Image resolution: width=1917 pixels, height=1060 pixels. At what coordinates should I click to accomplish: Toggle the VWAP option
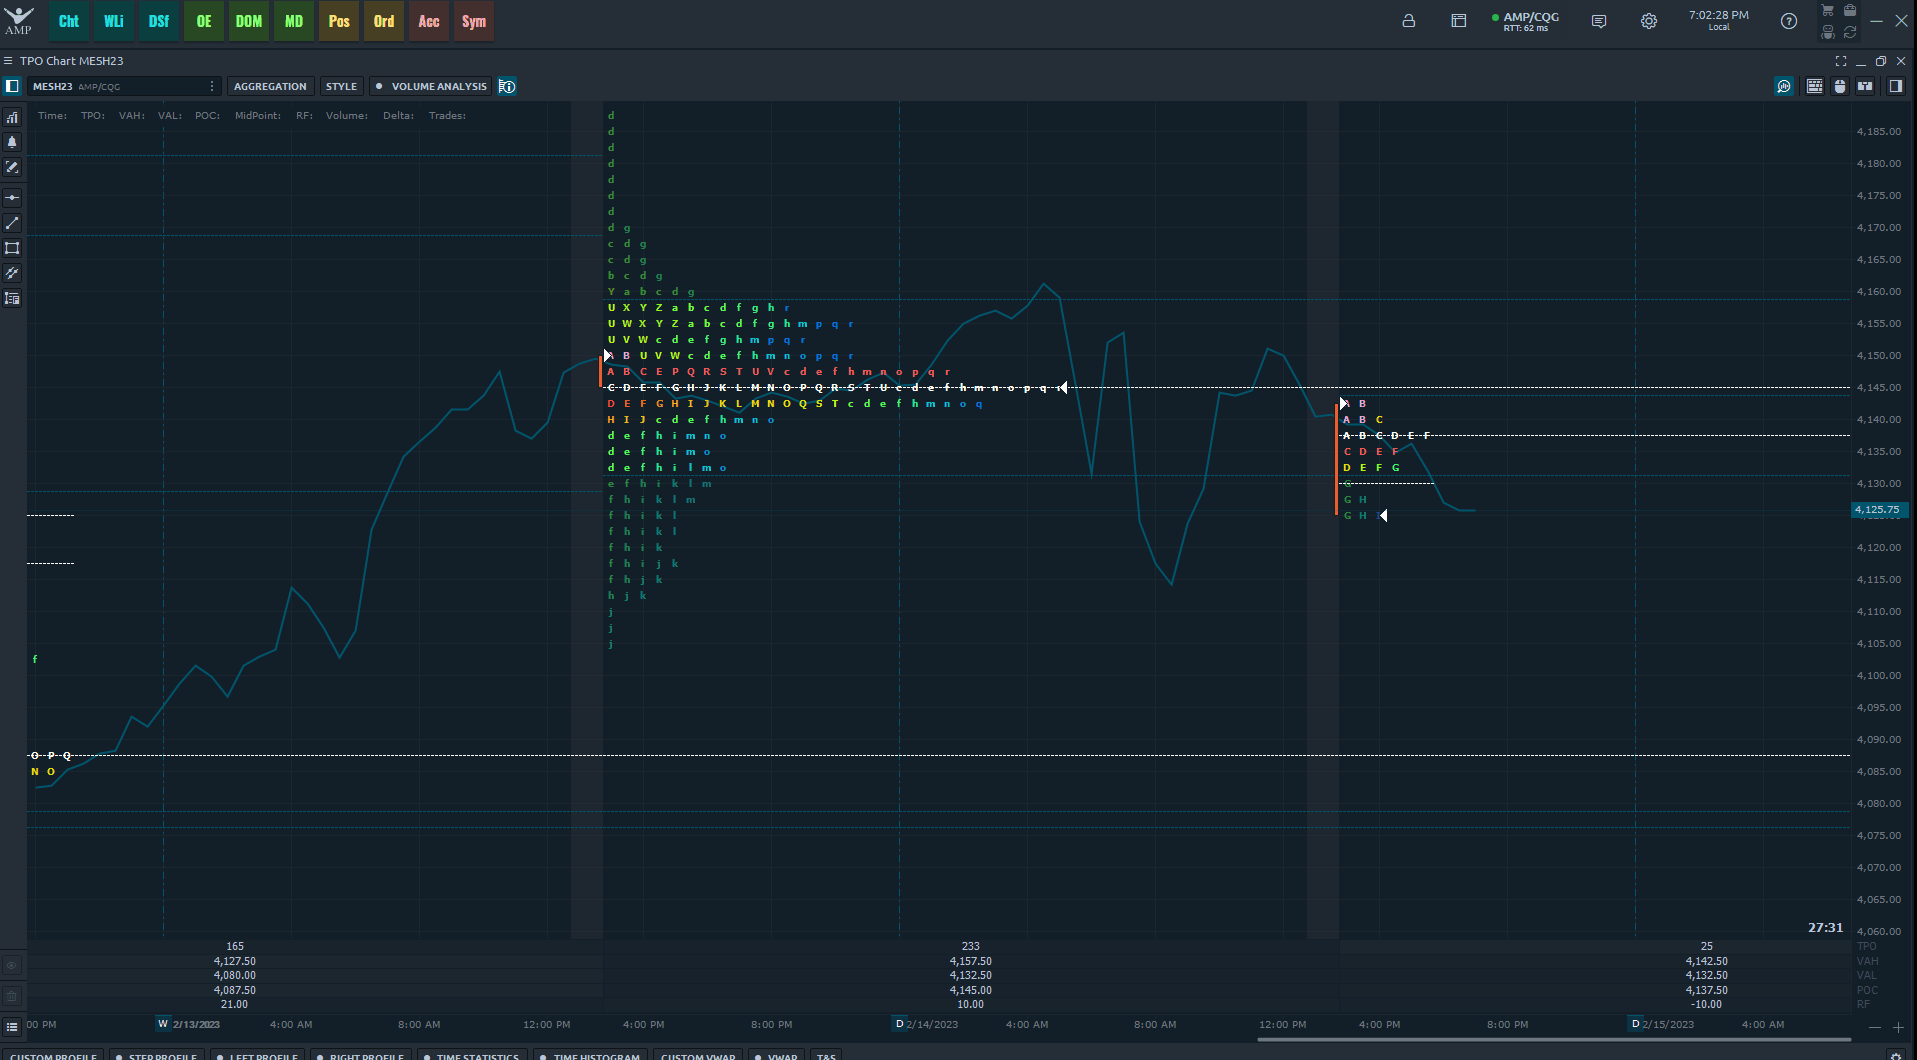tap(776, 1055)
